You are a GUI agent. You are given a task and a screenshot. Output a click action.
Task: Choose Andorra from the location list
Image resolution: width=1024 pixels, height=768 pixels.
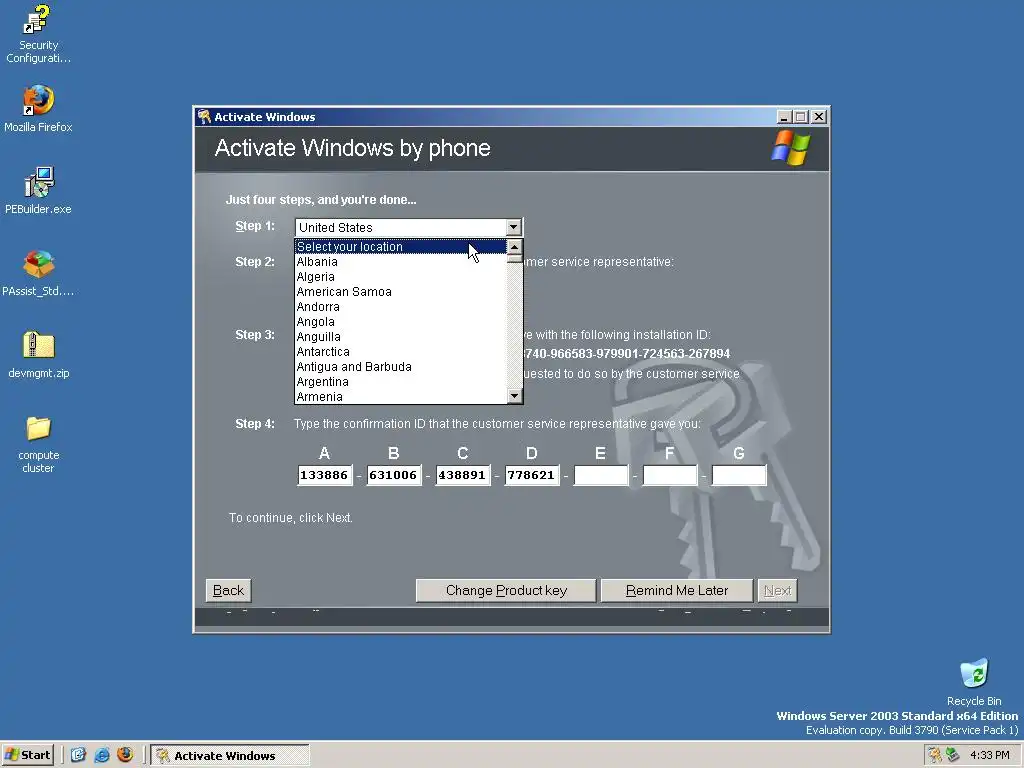click(400, 307)
